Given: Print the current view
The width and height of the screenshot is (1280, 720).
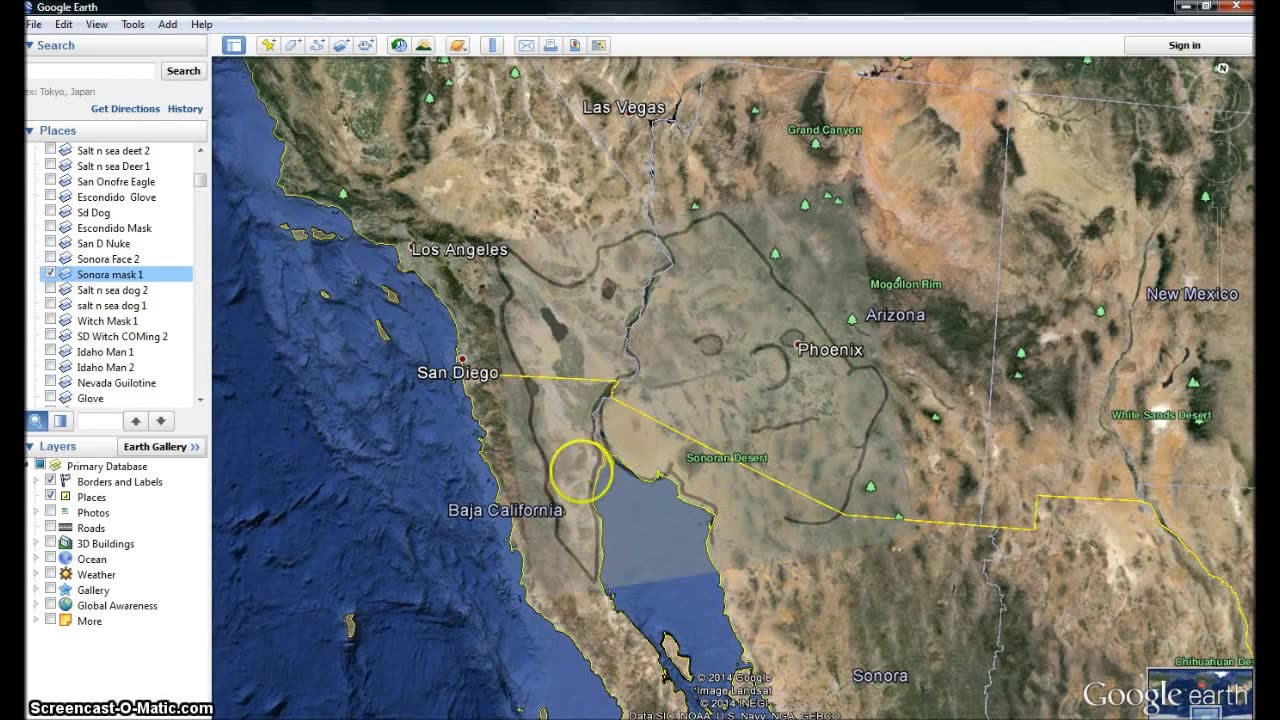Looking at the screenshot, I should click(x=550, y=45).
